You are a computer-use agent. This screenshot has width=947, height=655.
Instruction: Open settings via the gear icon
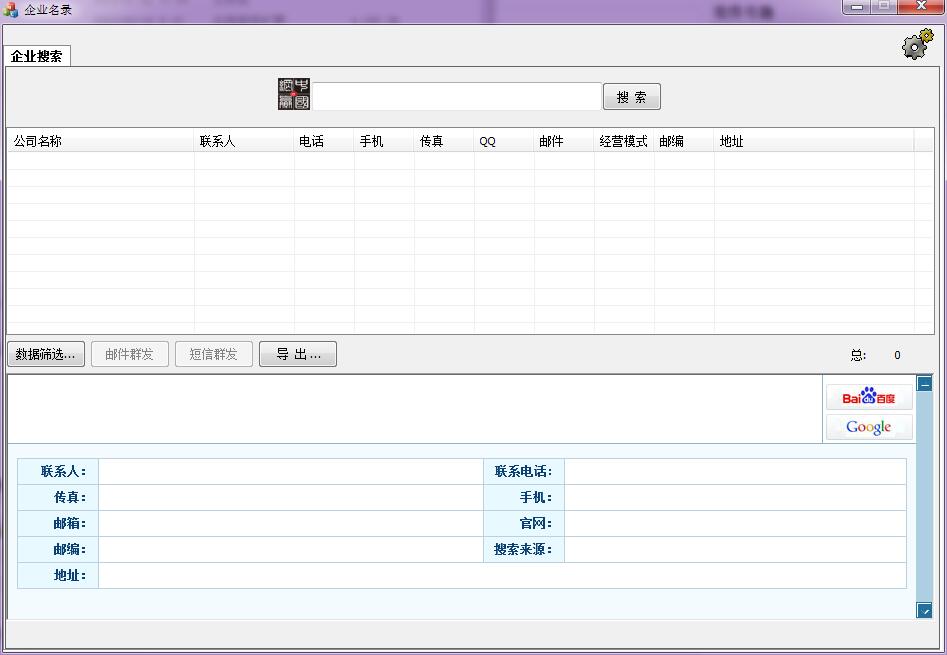pyautogui.click(x=916, y=44)
